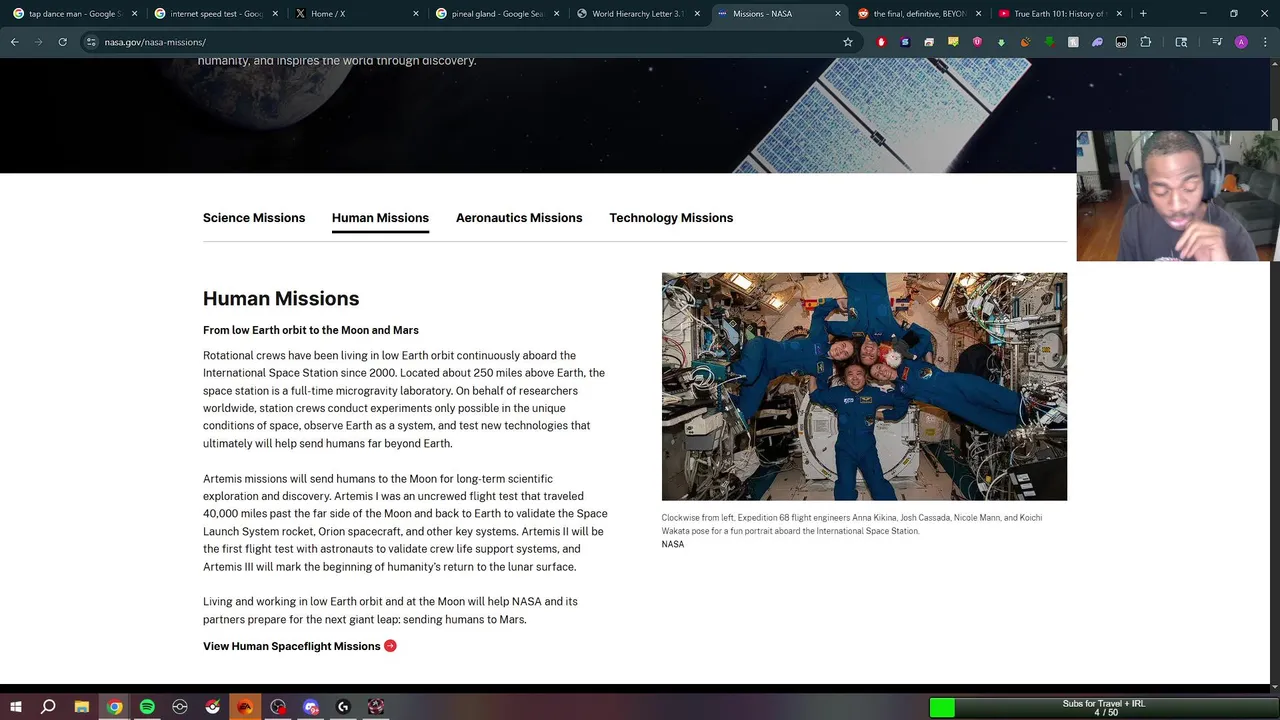
Task: Open View Human Spaceflight Missions link
Action: tap(292, 646)
